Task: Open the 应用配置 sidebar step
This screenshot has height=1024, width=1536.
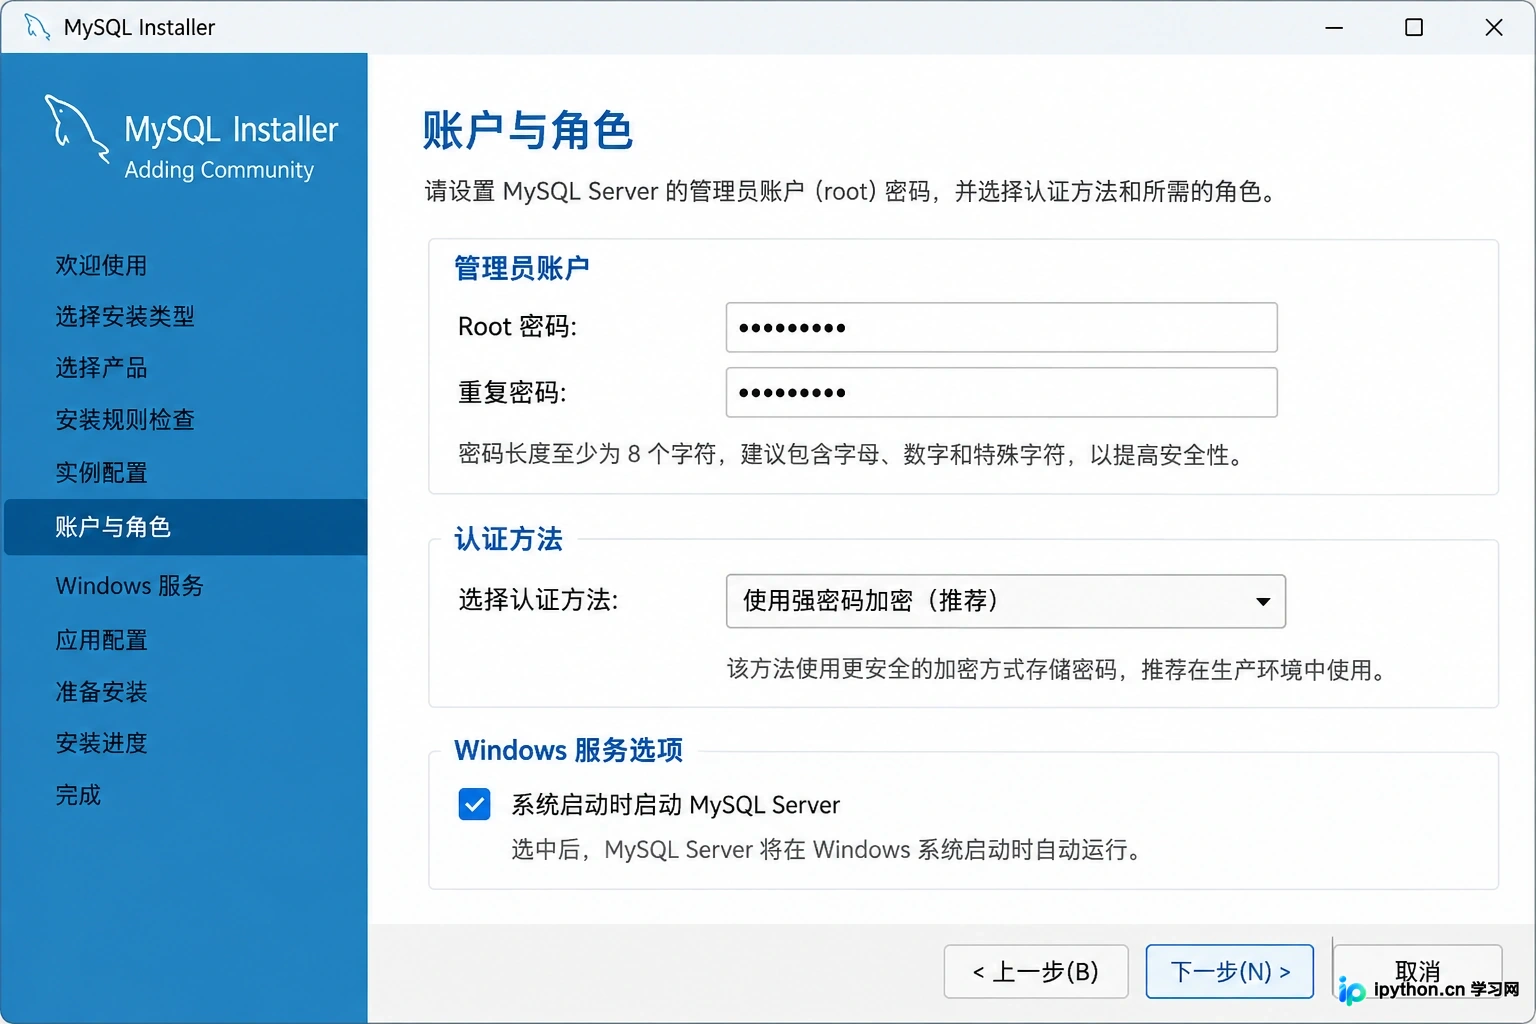Action: [x=101, y=640]
